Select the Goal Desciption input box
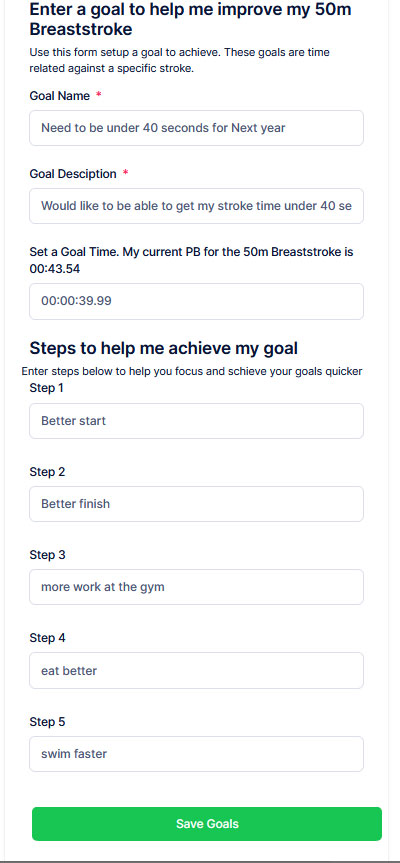 (x=196, y=206)
